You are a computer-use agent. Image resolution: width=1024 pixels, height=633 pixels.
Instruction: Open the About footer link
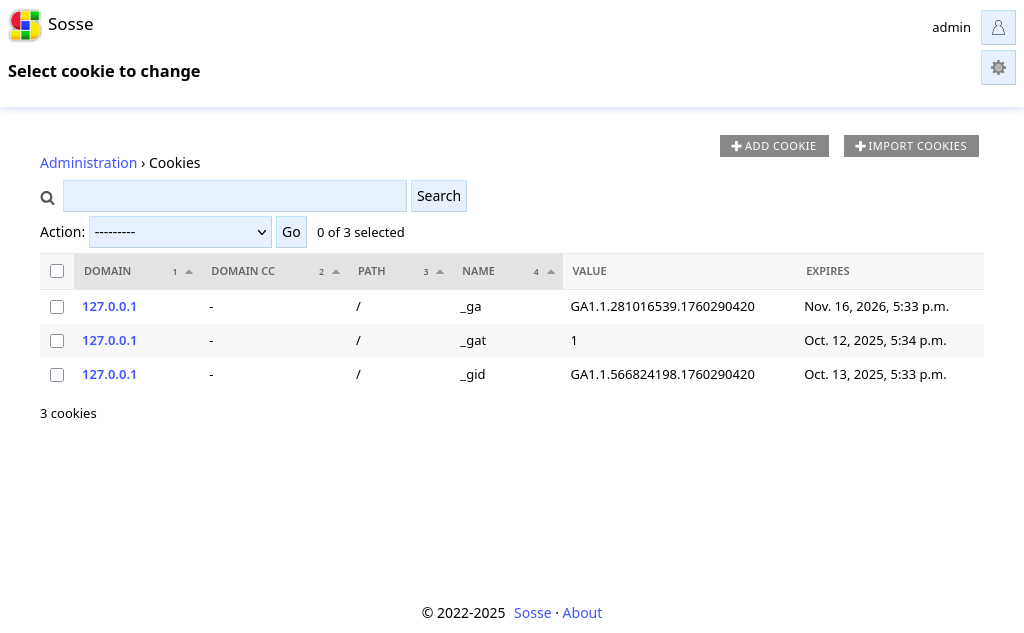582,613
